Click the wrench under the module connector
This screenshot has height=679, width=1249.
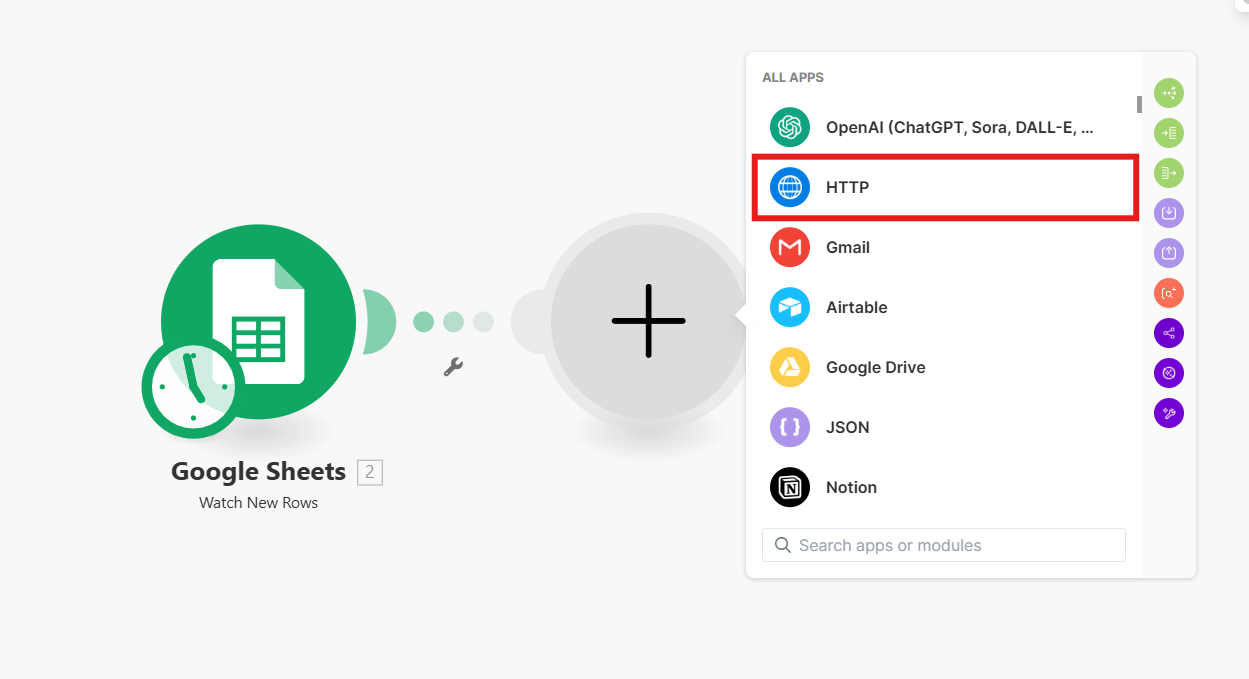453,367
